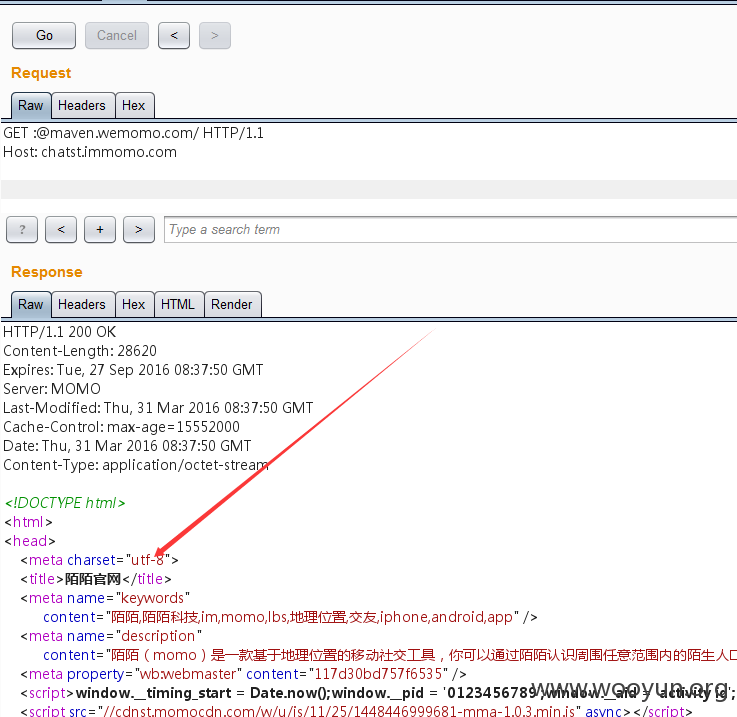Open search help question mark button

pyautogui.click(x=22, y=229)
